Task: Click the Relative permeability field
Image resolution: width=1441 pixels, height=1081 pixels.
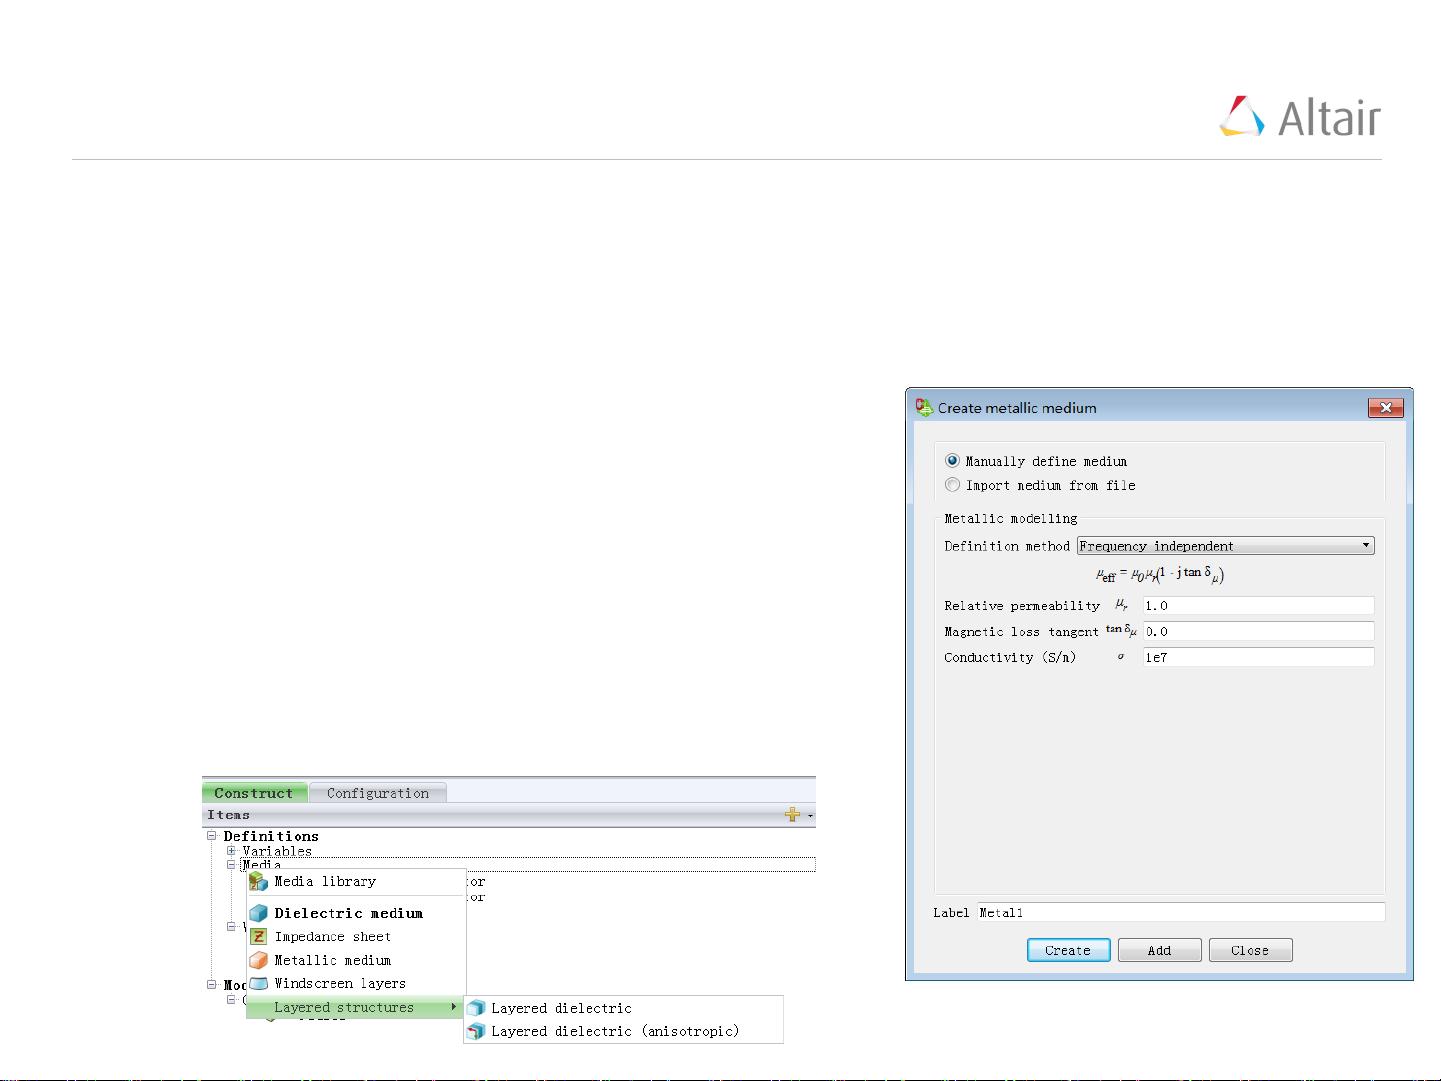Action: click(1258, 605)
